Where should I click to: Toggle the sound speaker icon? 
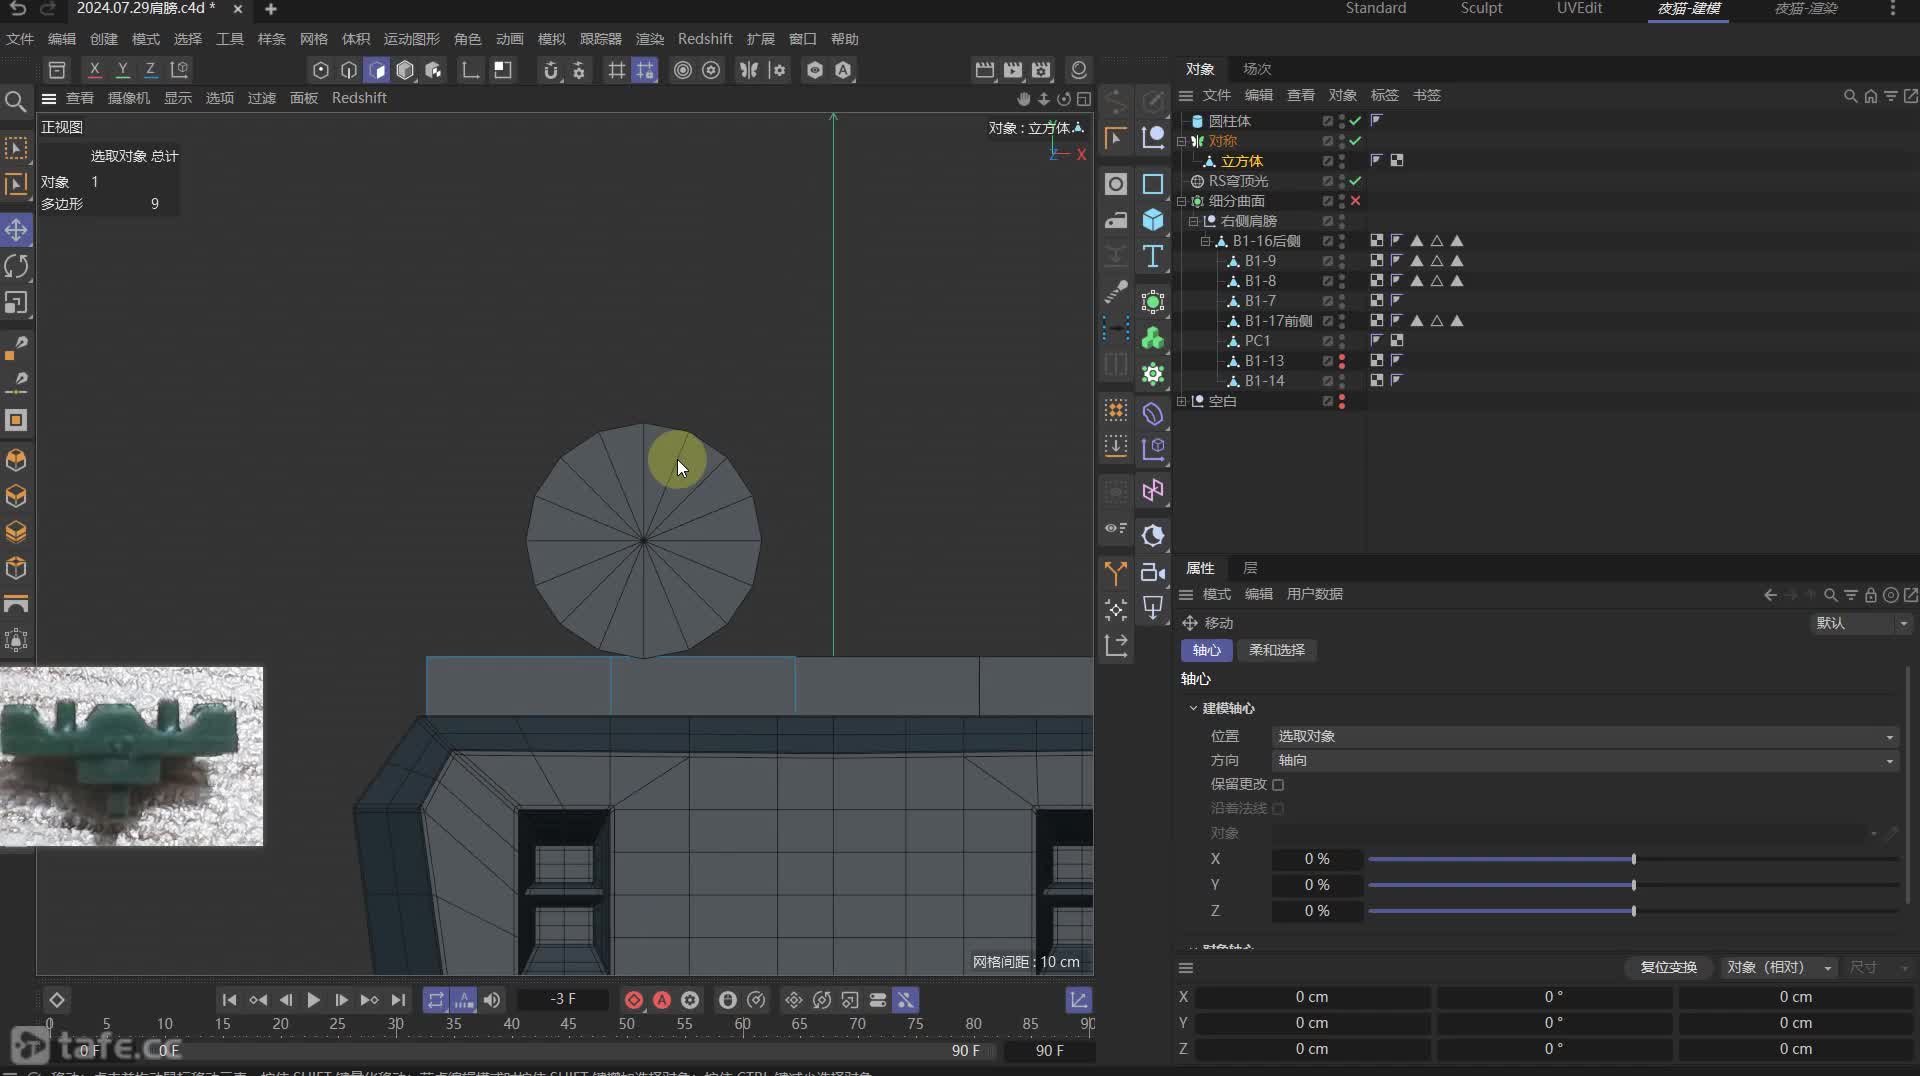pyautogui.click(x=492, y=1000)
